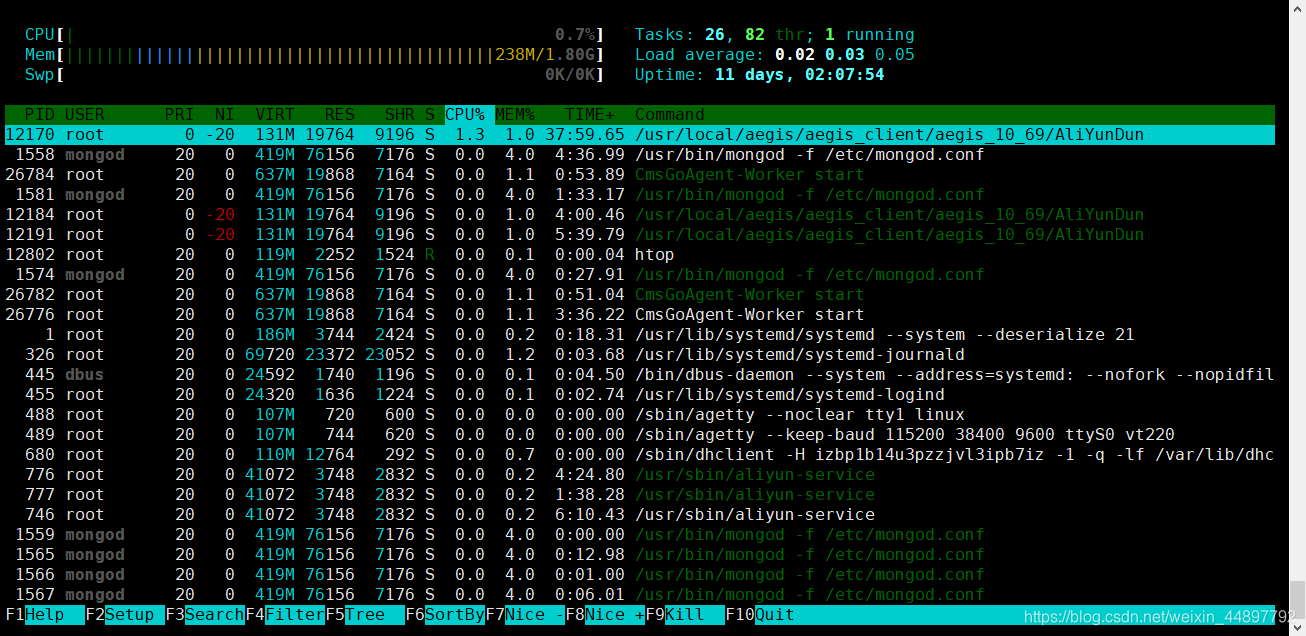Choose F4 Filter in the function bar
Viewport: 1306px width, 636px height.
coord(285,615)
